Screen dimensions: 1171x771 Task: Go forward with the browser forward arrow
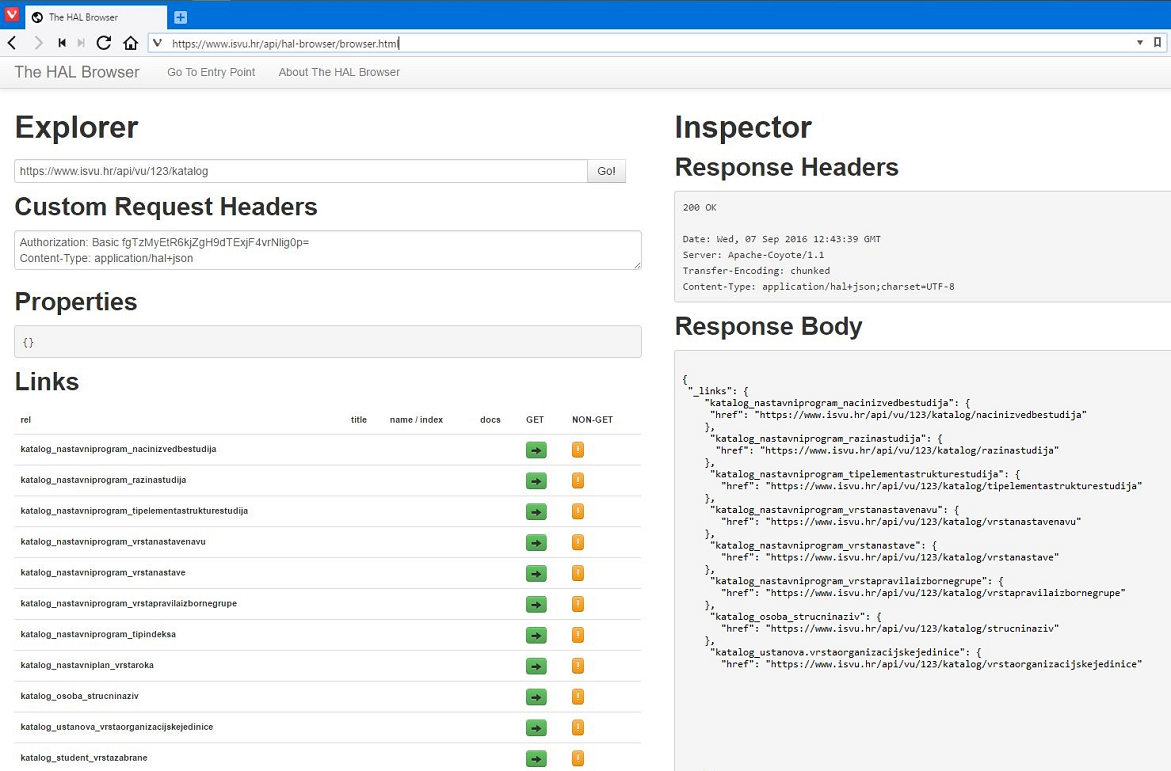[38, 43]
